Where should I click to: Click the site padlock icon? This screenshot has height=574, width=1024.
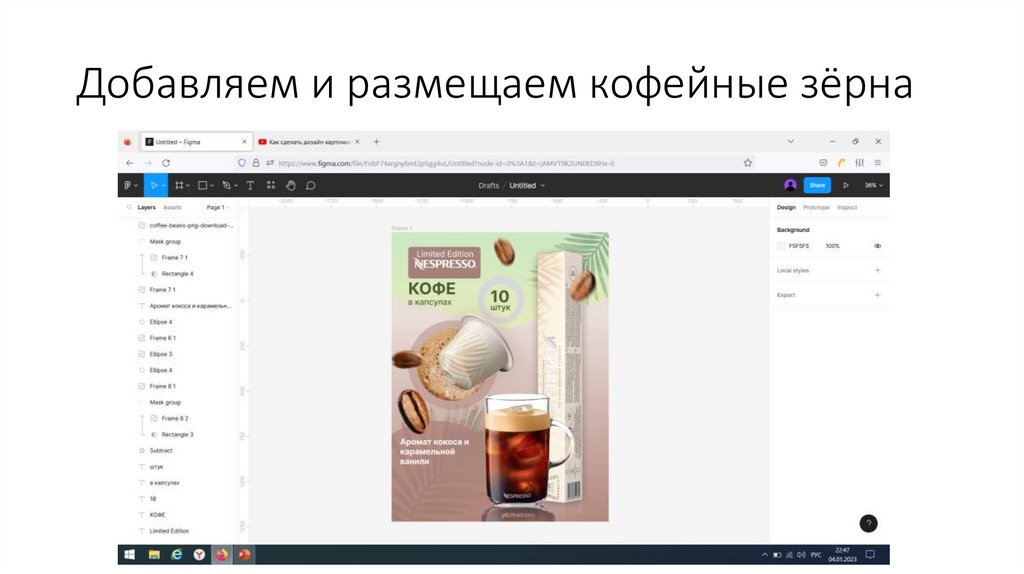tap(256, 163)
